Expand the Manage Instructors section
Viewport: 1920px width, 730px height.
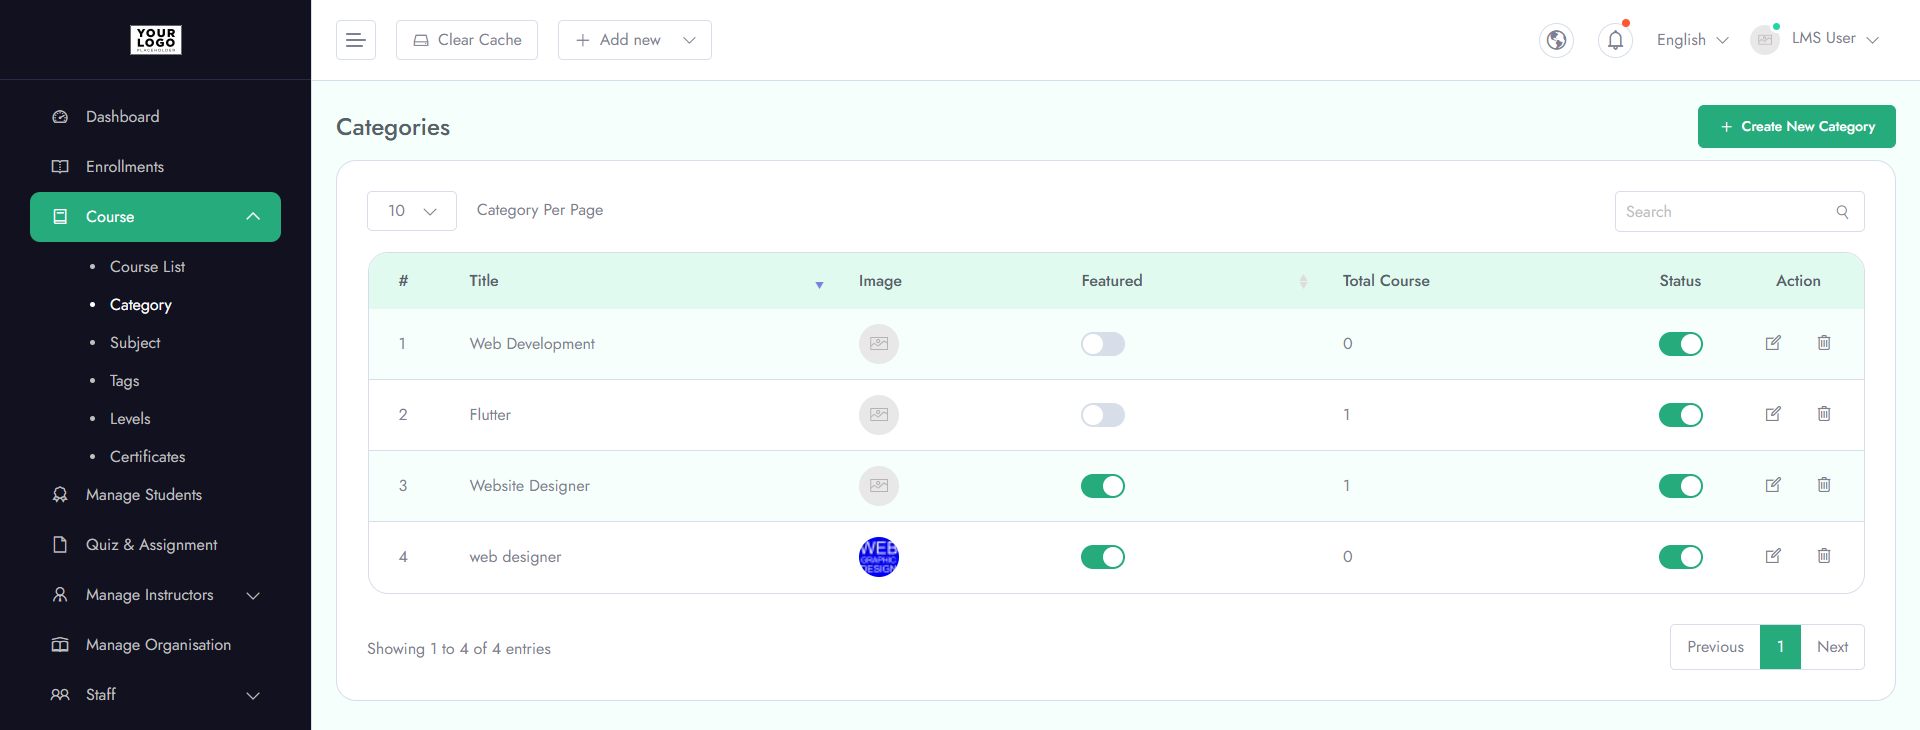click(x=155, y=595)
